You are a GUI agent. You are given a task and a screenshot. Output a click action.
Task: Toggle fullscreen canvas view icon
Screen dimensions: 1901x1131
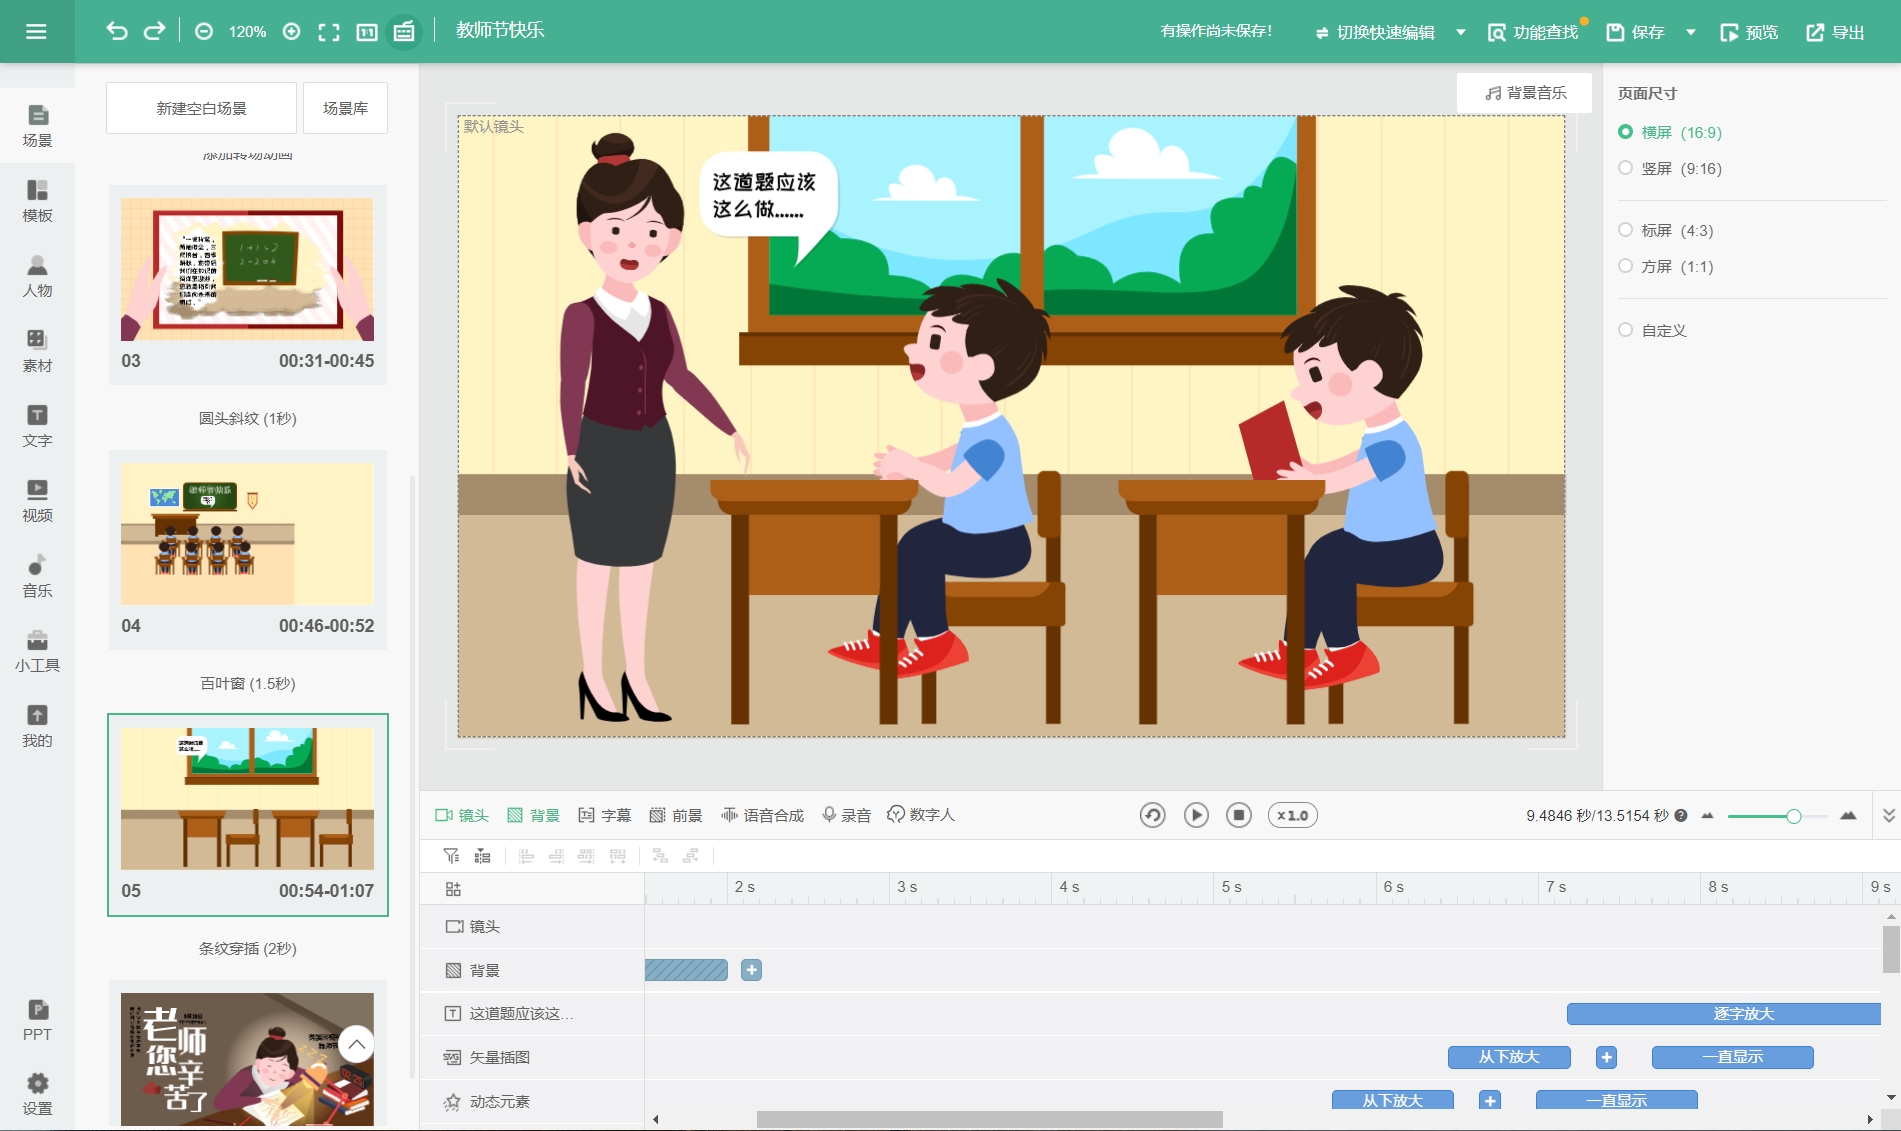(x=329, y=32)
